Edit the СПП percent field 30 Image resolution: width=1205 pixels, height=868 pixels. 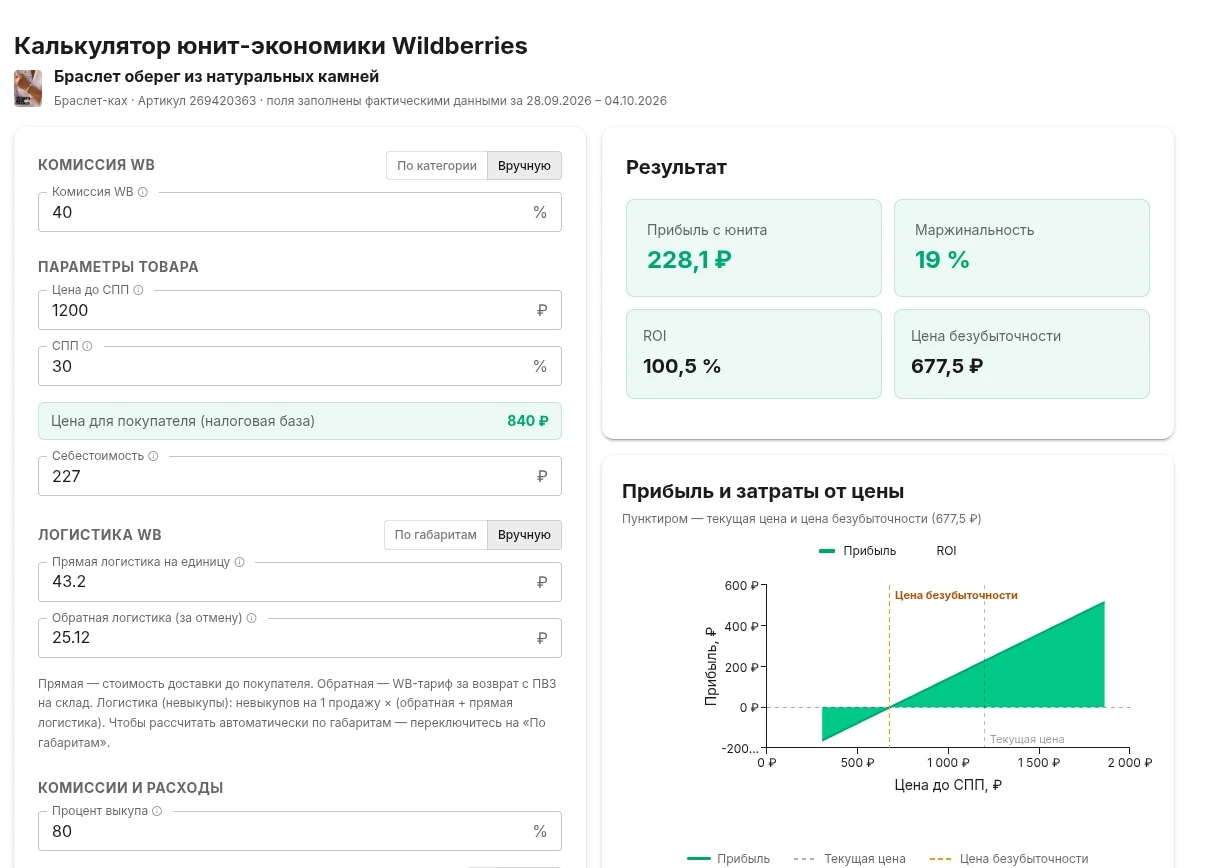click(x=300, y=366)
